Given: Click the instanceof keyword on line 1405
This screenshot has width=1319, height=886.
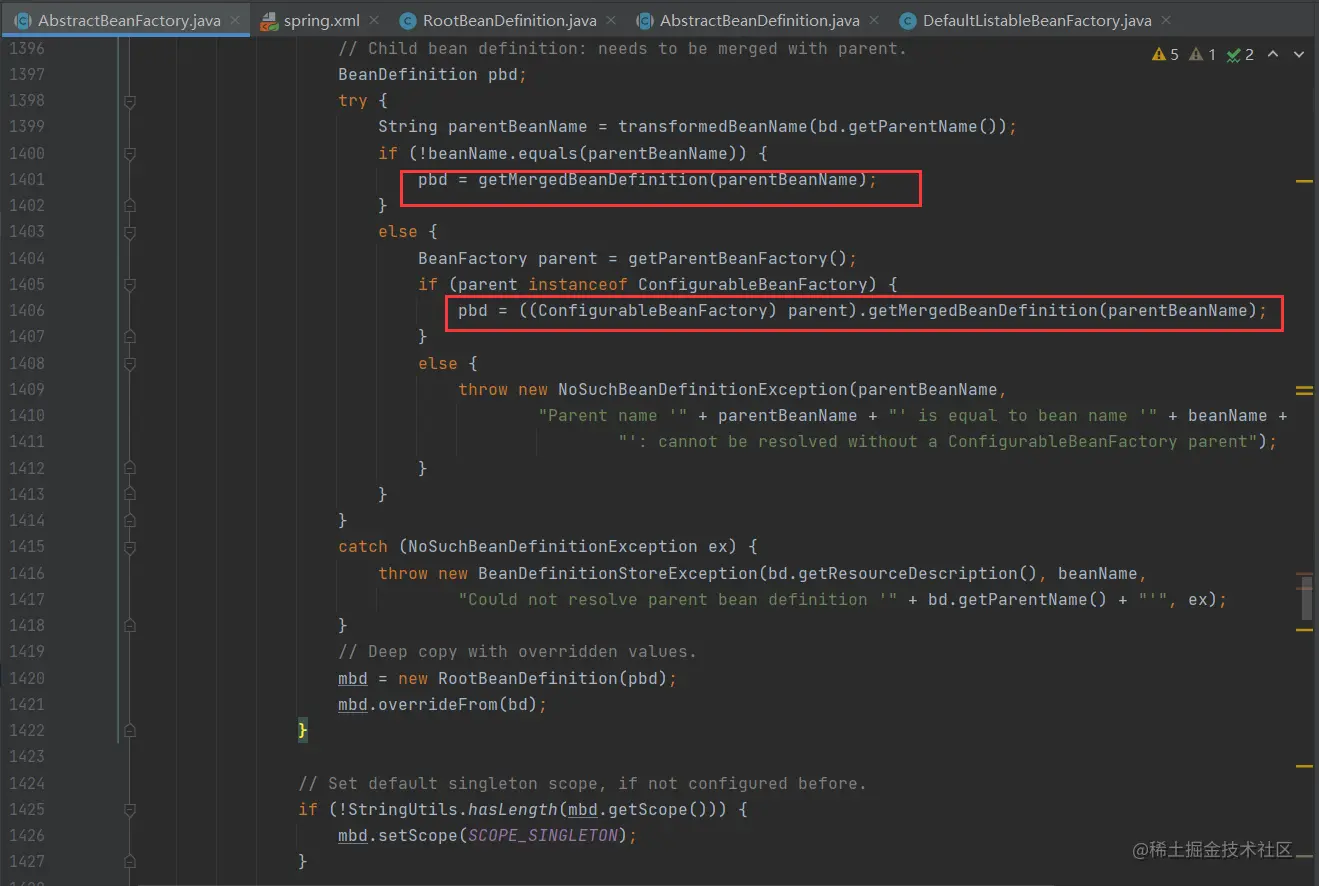Looking at the screenshot, I should tap(578, 284).
